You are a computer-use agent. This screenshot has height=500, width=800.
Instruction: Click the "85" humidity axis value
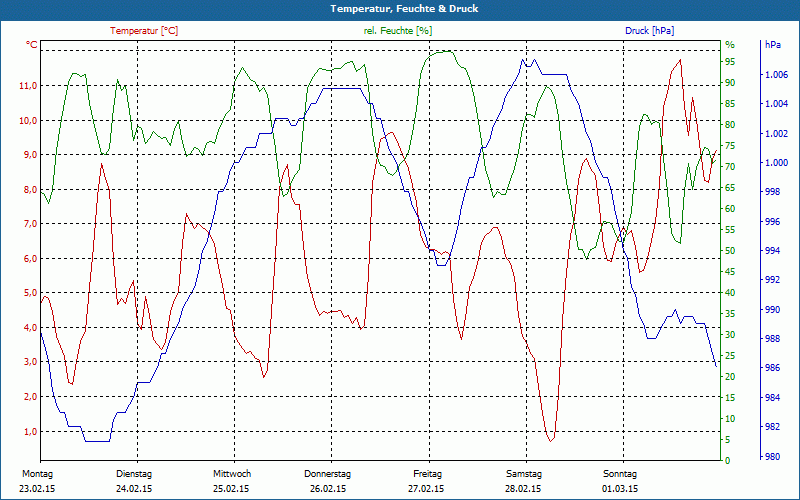click(730, 104)
